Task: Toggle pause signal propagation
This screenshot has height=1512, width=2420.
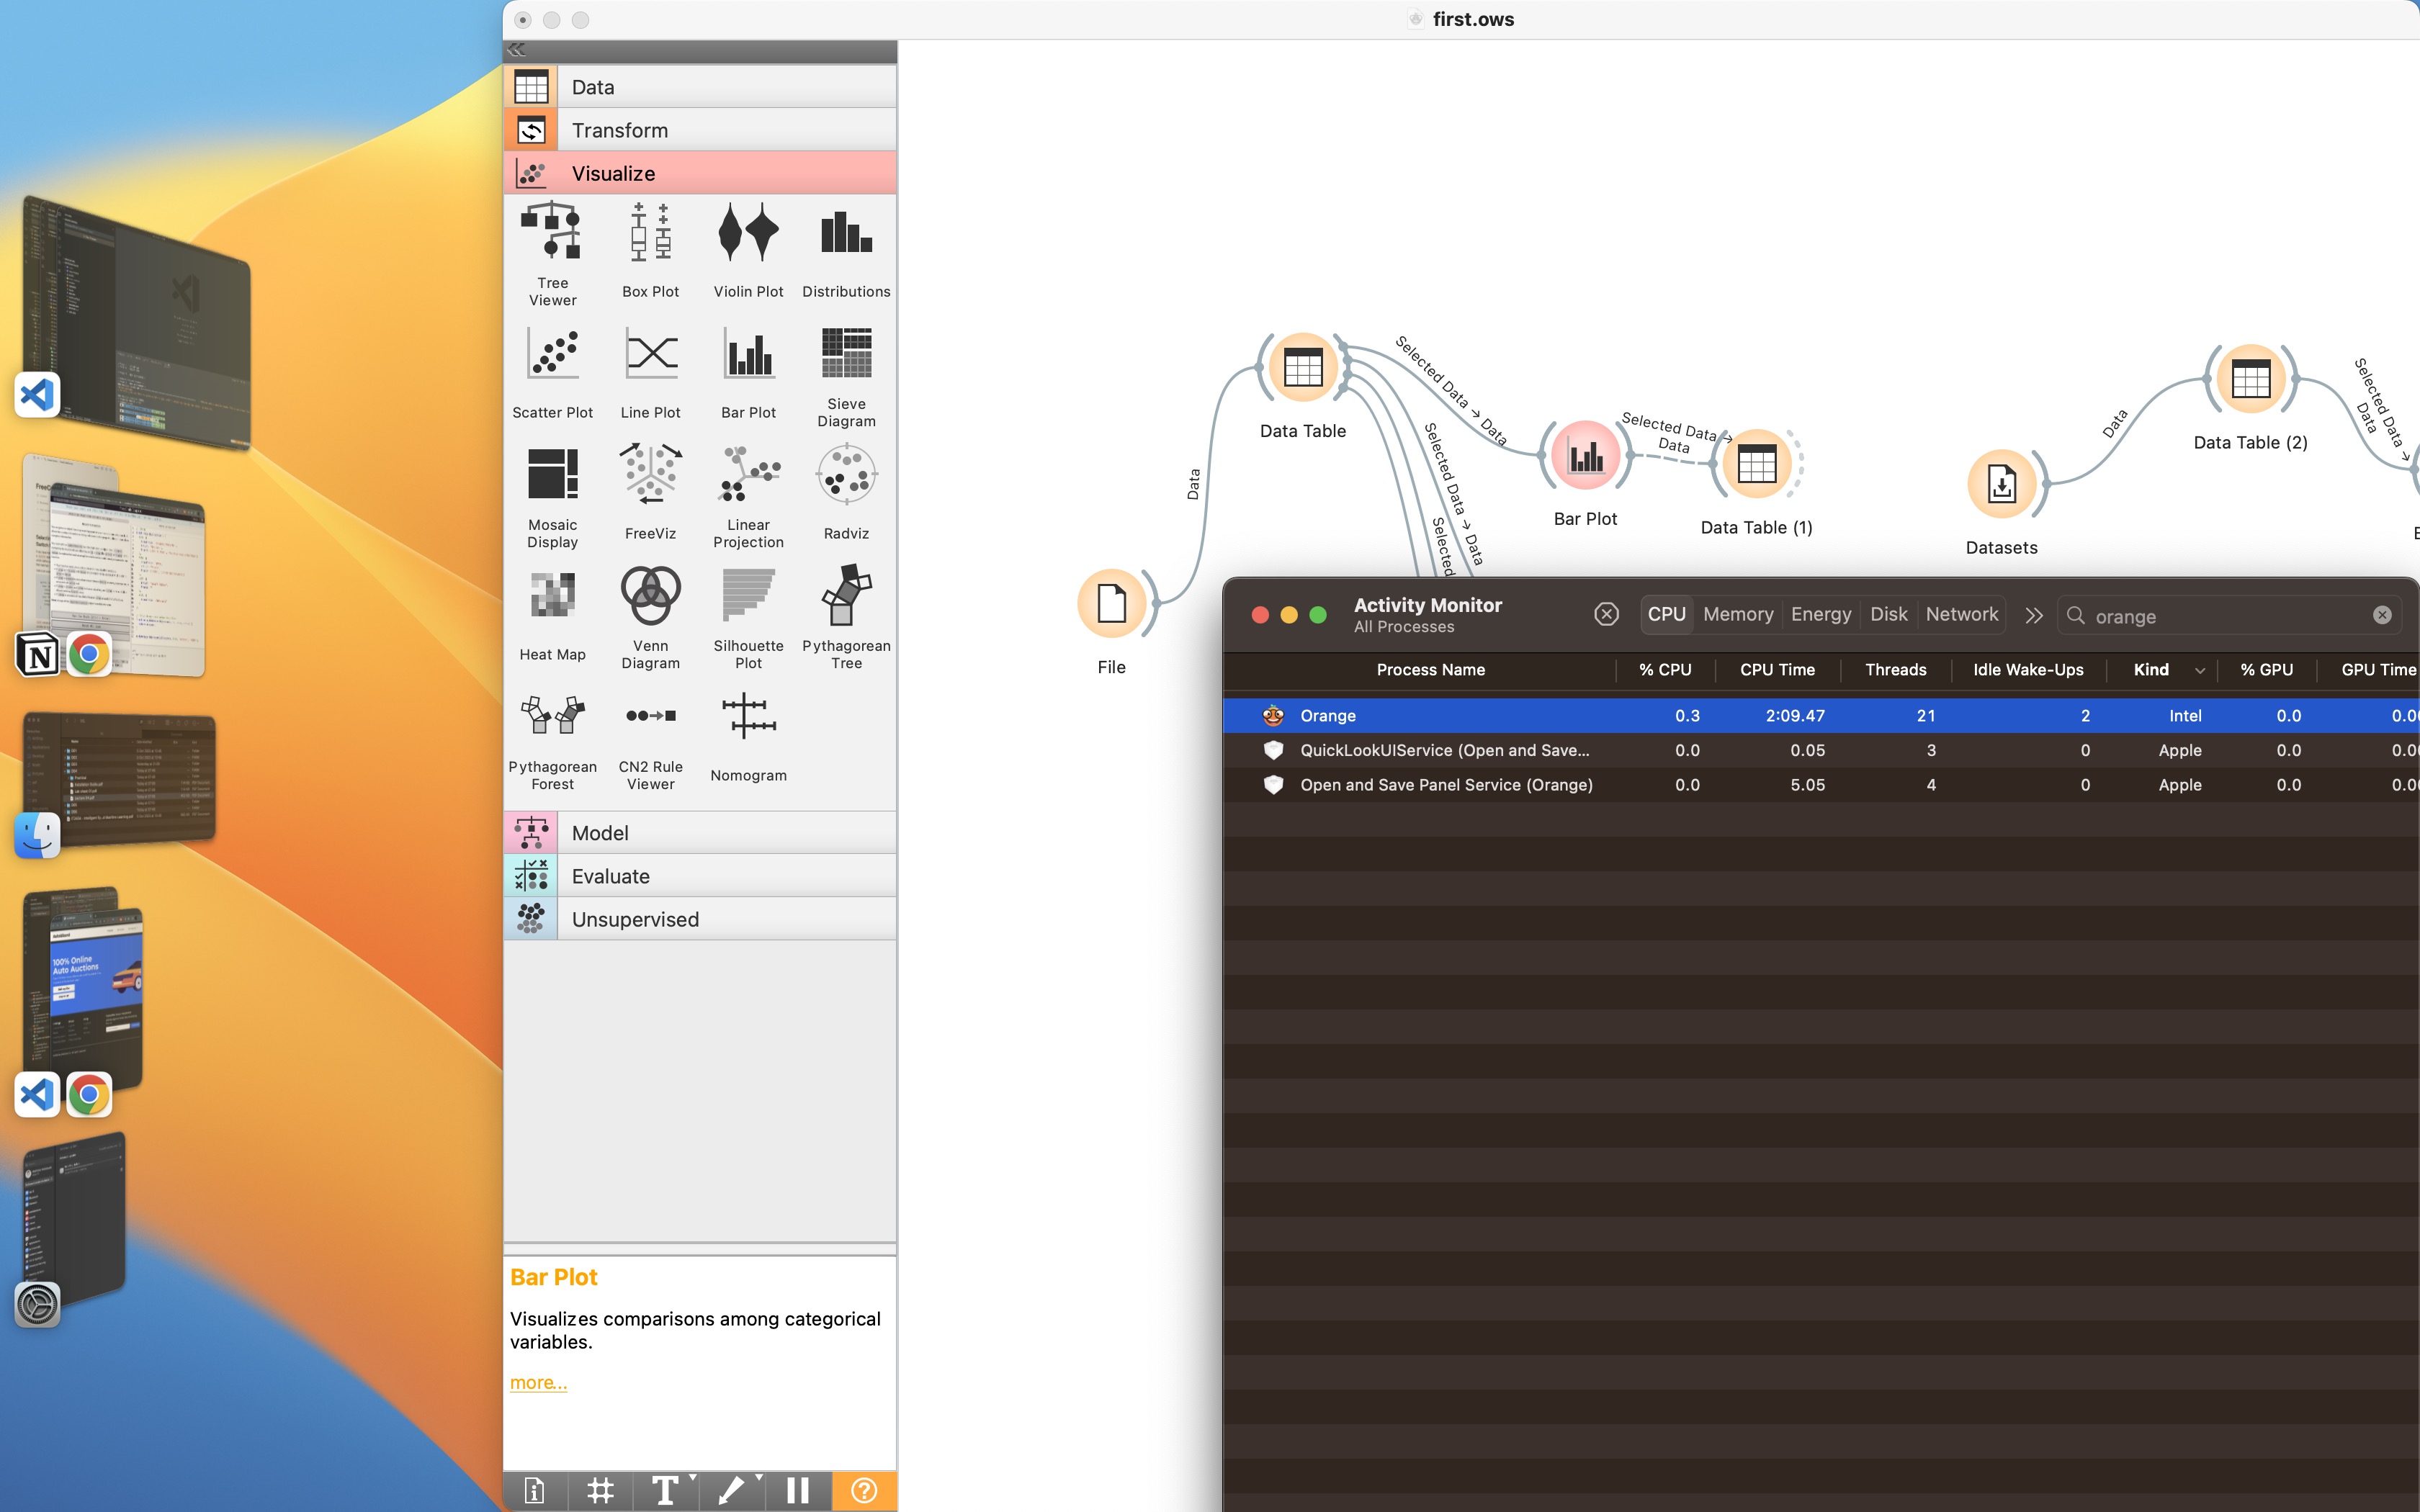Action: pyautogui.click(x=798, y=1490)
